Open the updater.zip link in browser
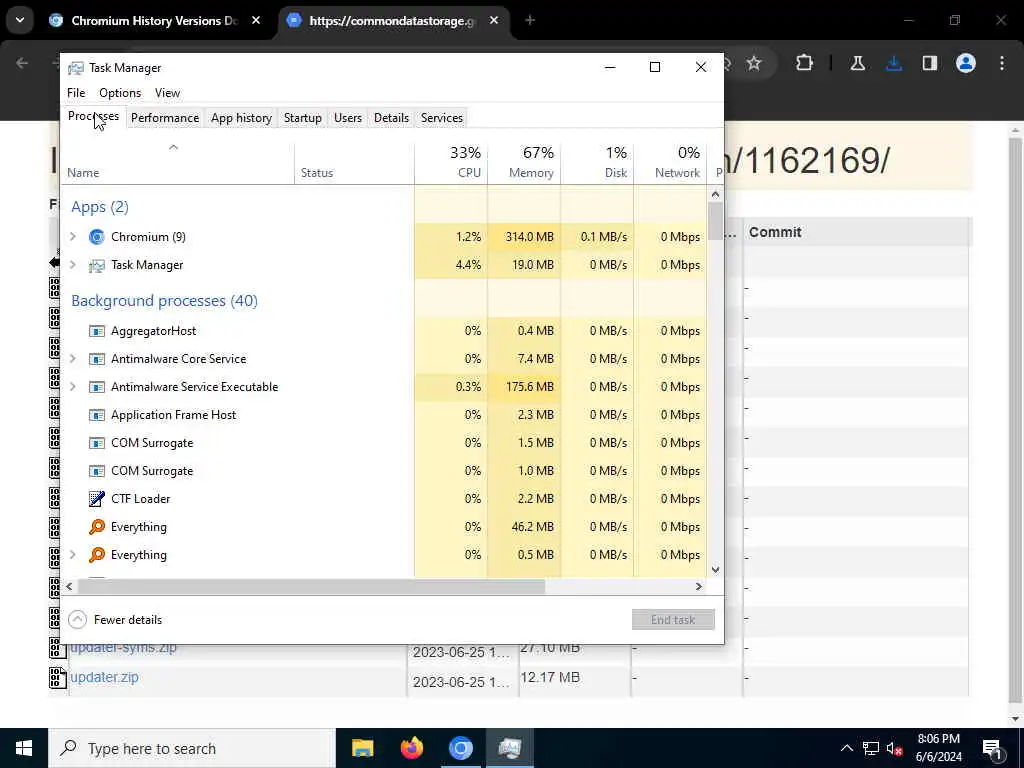Viewport: 1024px width, 768px height. [x=104, y=677]
